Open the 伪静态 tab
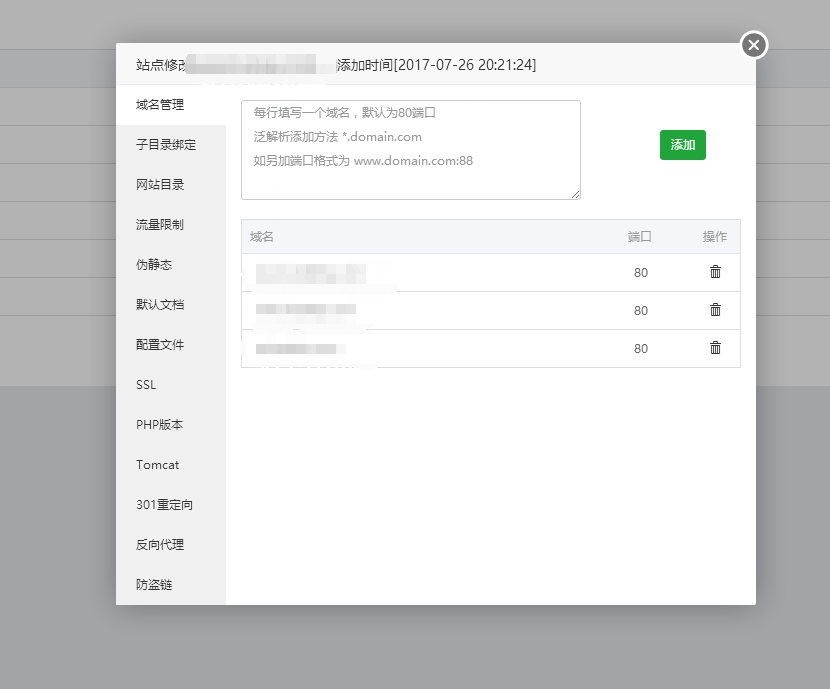This screenshot has width=830, height=689. pos(171,265)
